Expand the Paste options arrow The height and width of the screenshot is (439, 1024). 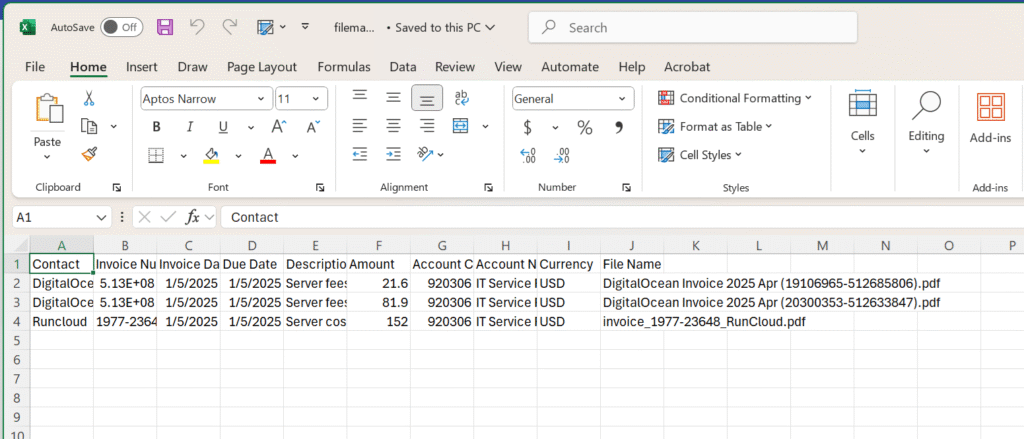click(x=47, y=157)
